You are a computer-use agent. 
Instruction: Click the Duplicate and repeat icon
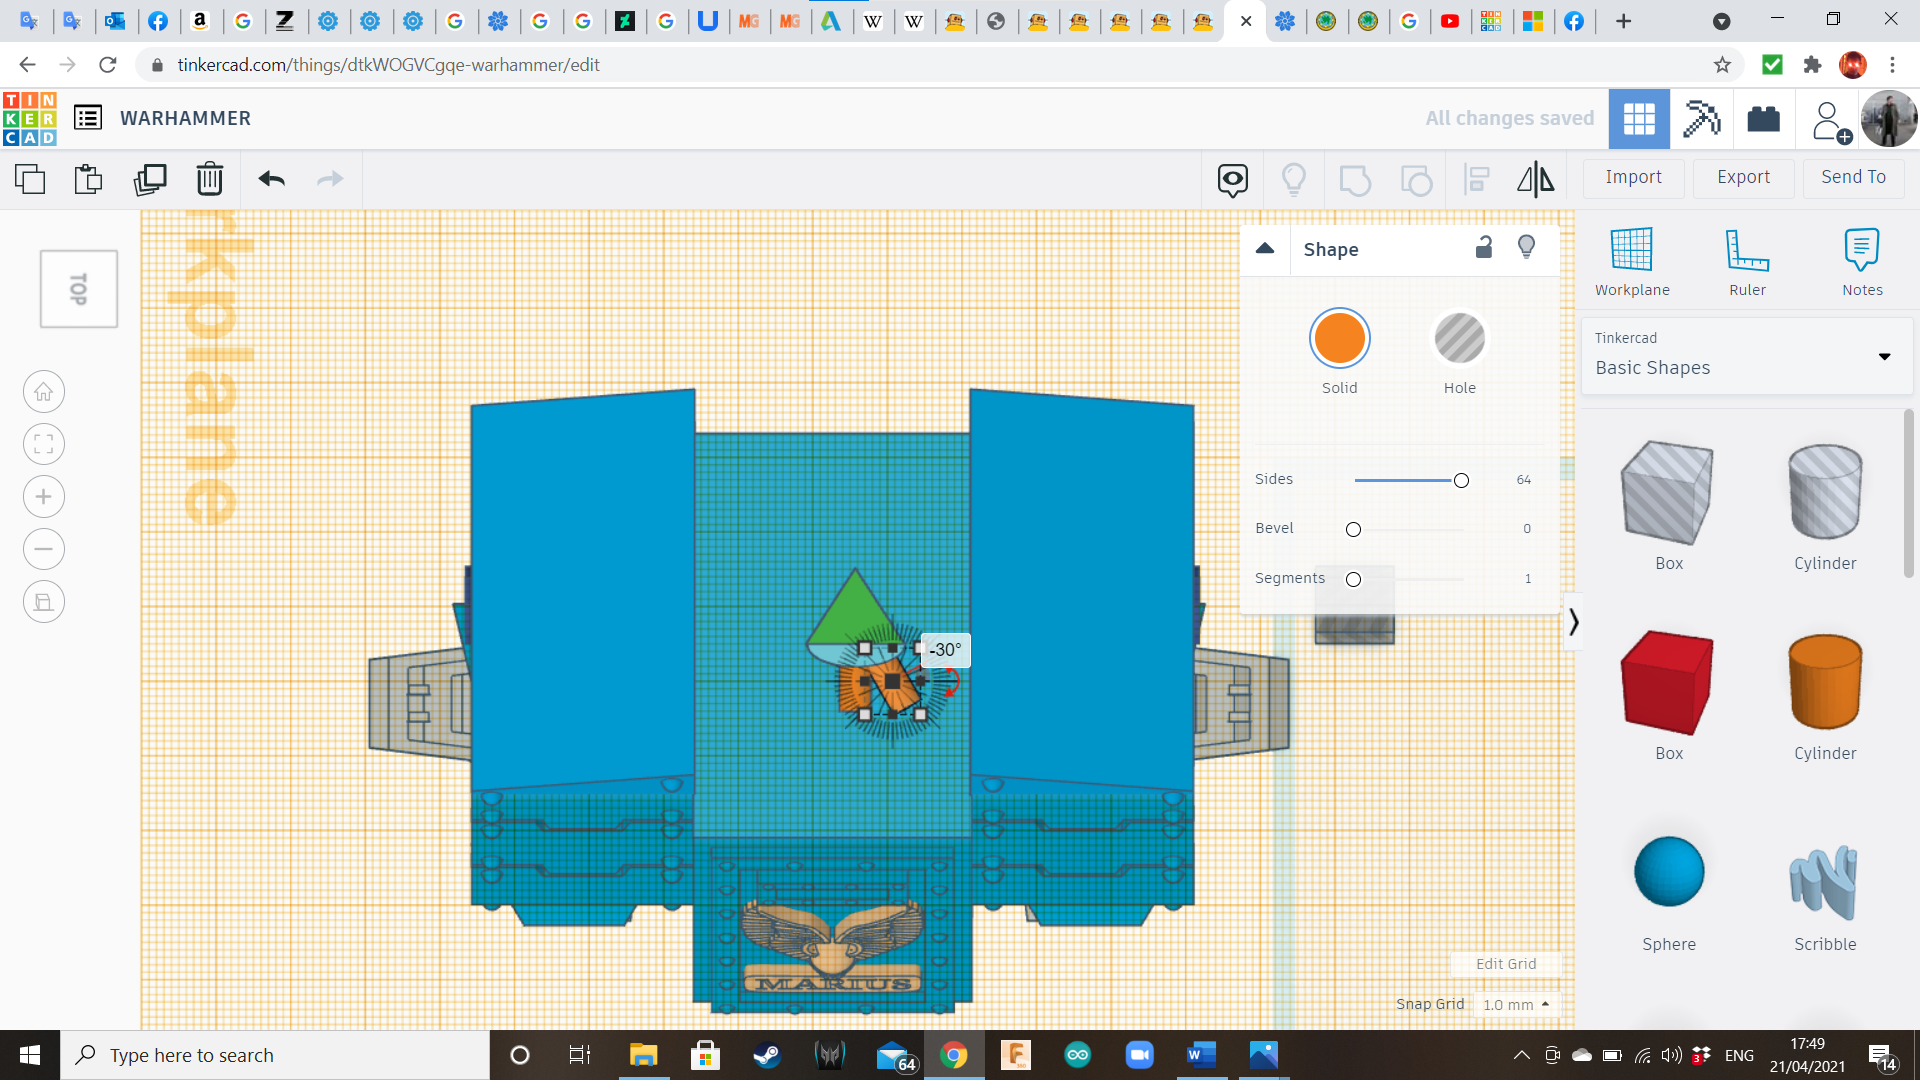[150, 179]
